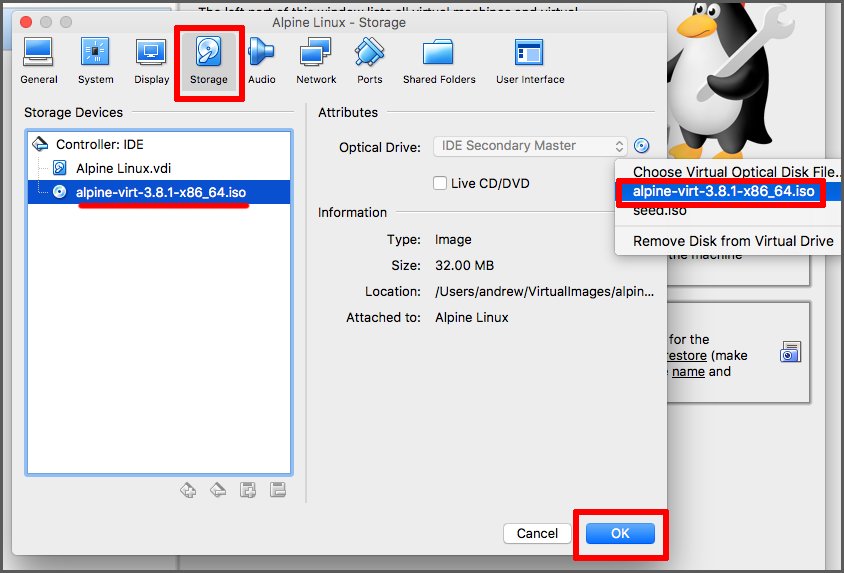Open the Audio settings section

pyautogui.click(x=262, y=61)
